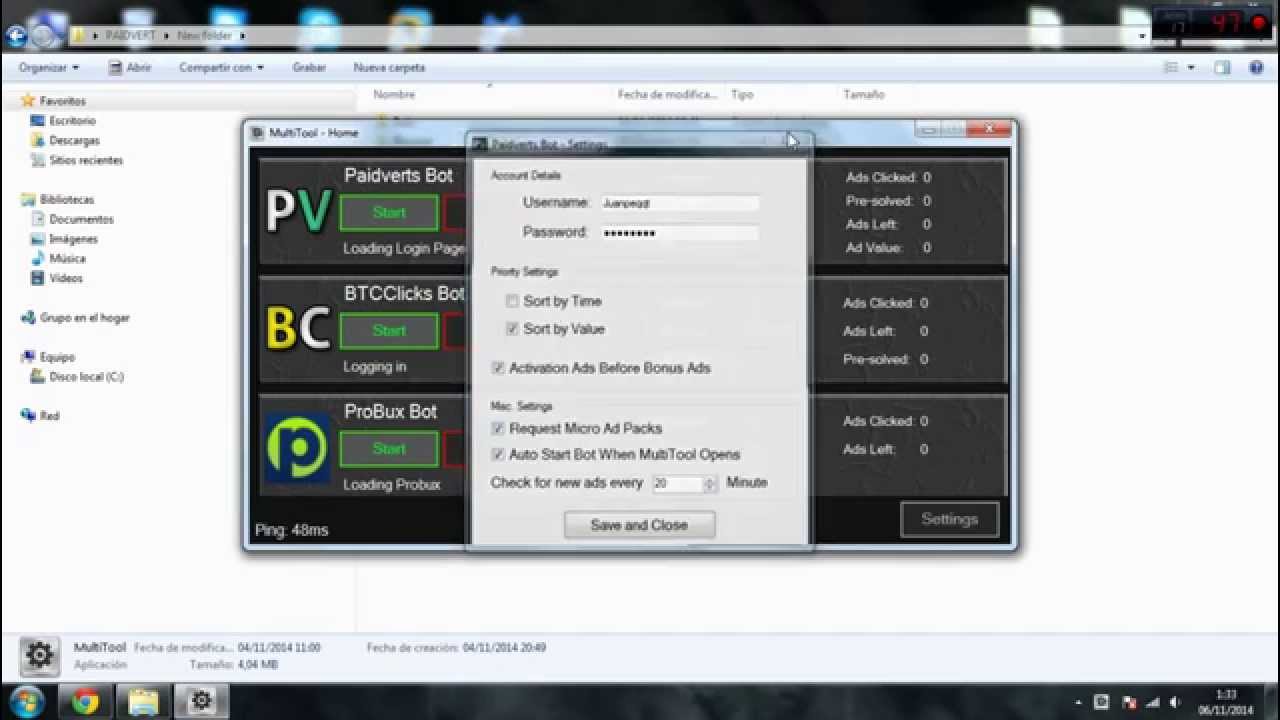Focus the Username input field
1280x720 pixels.
679,202
